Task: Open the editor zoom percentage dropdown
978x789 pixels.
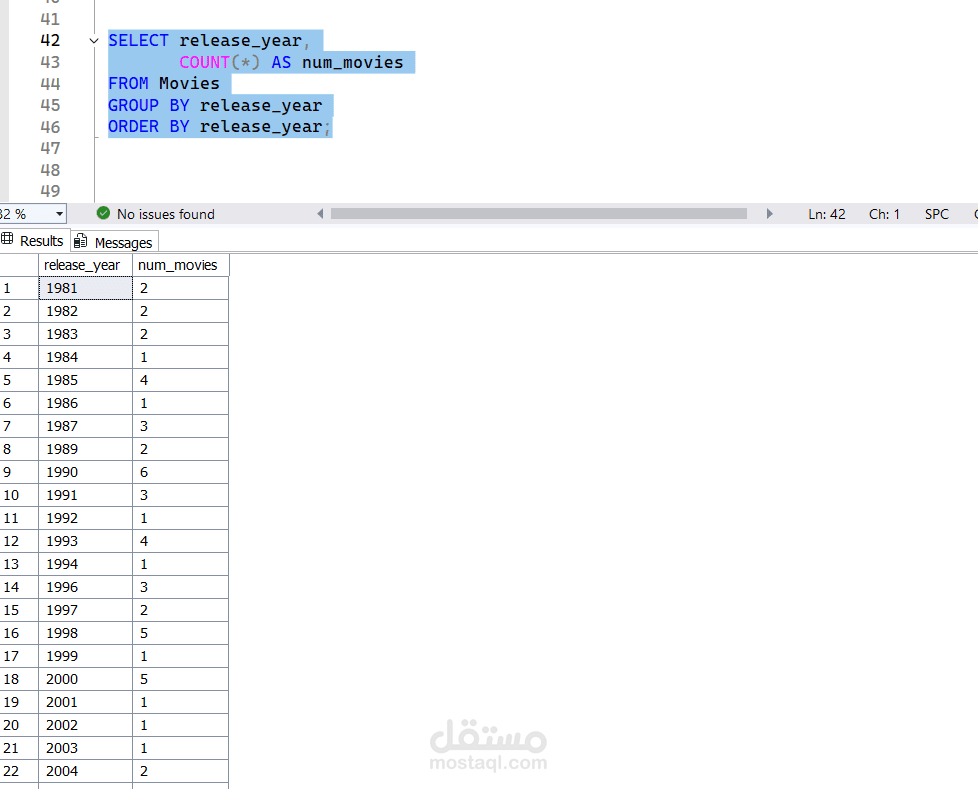Action: pos(59,214)
